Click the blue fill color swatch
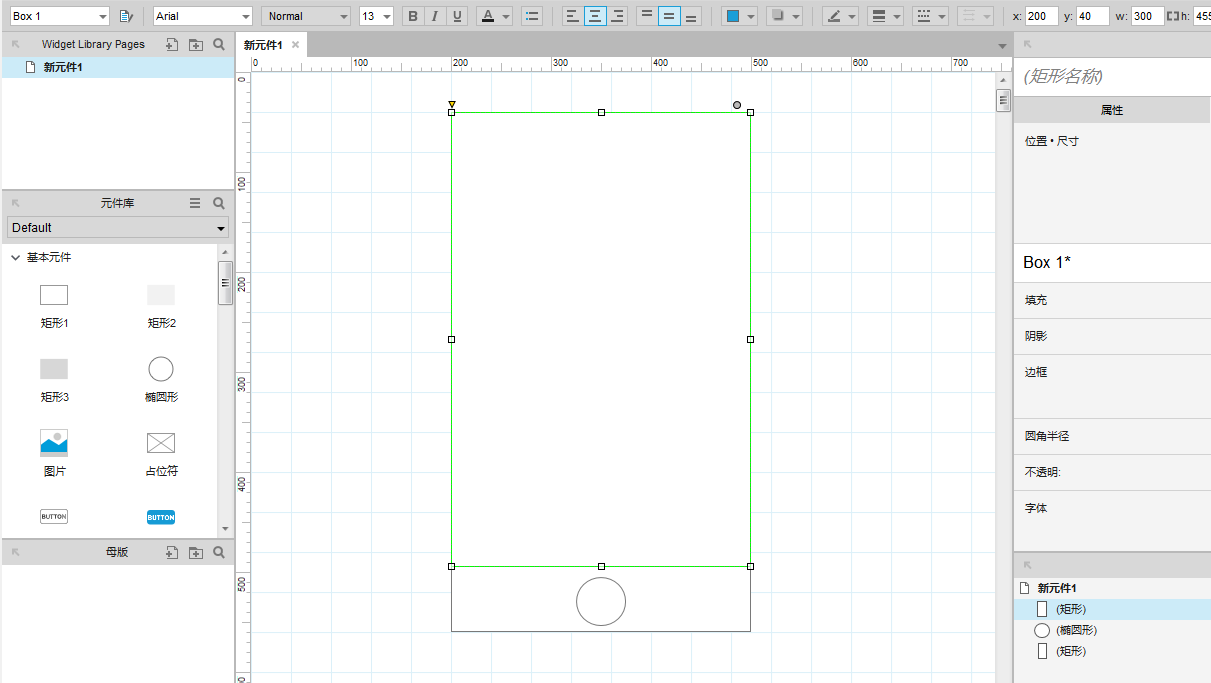Screen dimensions: 1211x683 pos(733,16)
